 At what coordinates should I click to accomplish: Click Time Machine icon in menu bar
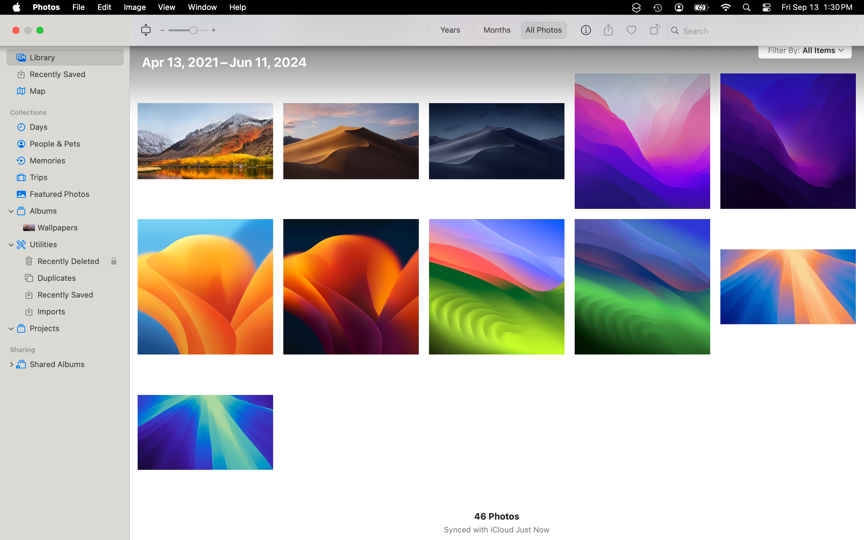[x=657, y=7]
